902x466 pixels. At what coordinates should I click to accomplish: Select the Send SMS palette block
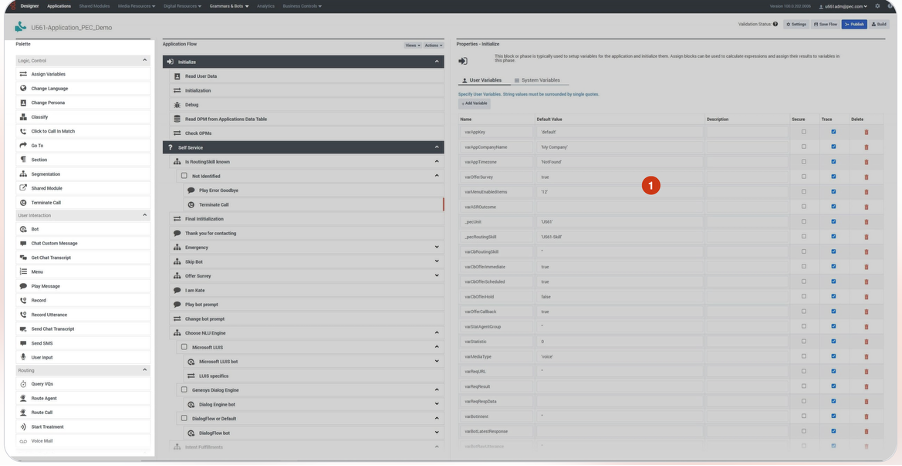click(83, 343)
